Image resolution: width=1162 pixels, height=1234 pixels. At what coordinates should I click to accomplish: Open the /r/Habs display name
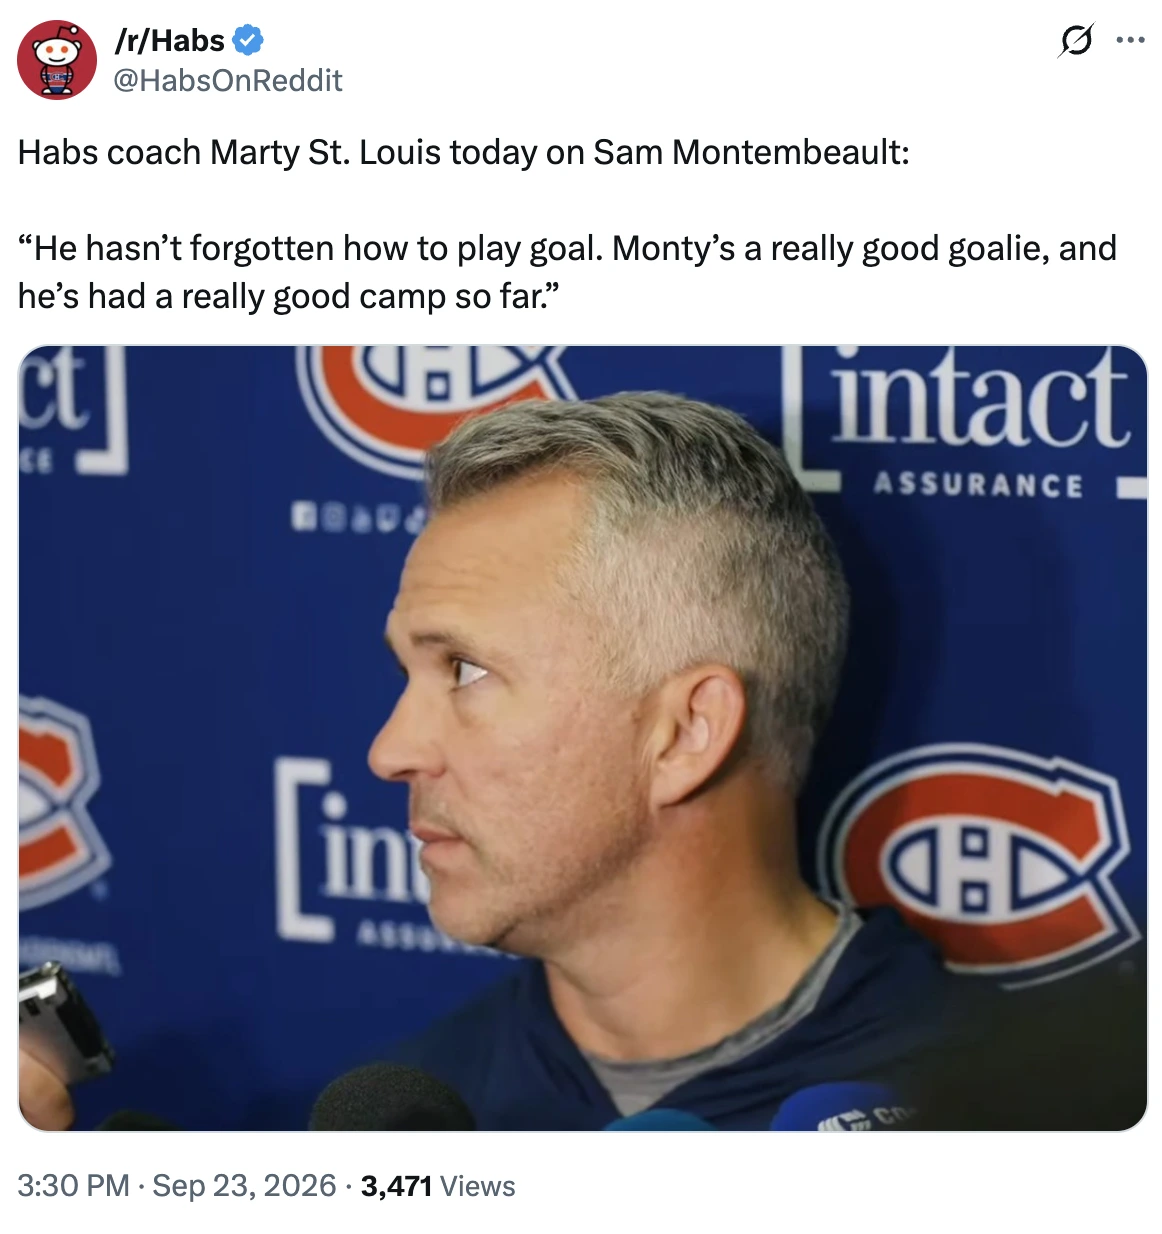[x=170, y=40]
